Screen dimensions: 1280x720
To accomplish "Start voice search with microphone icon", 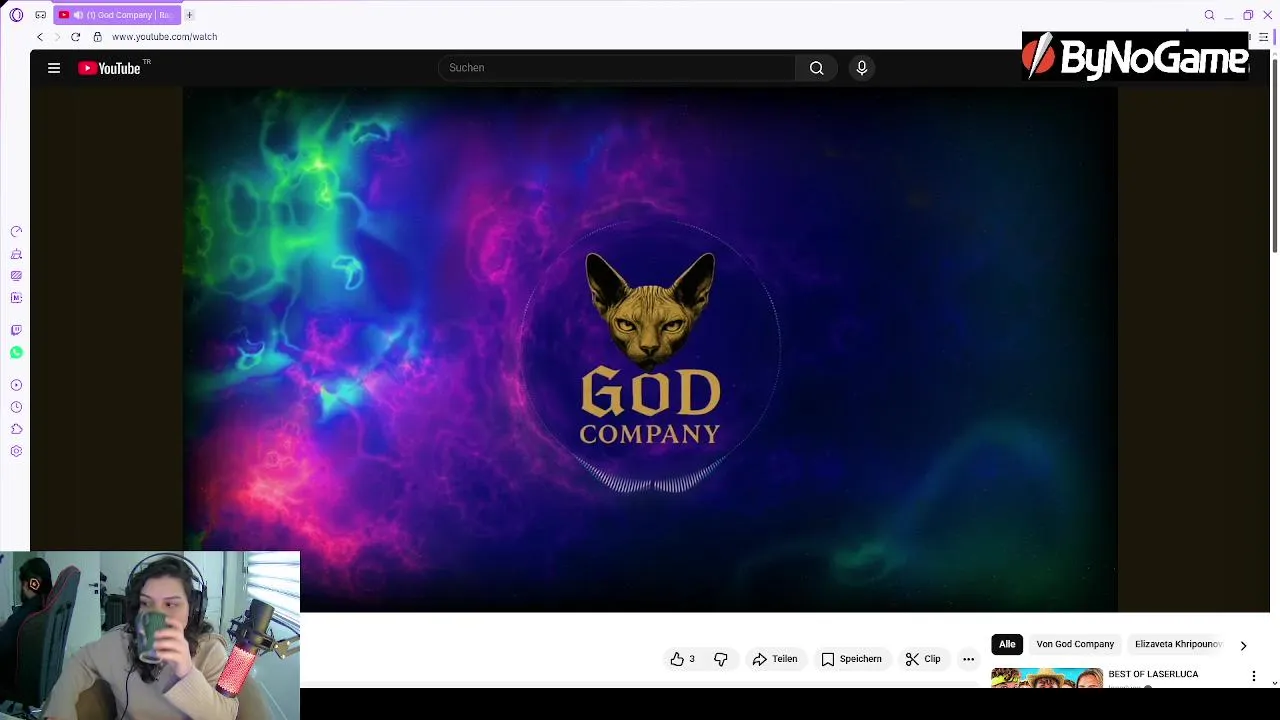I will click(x=862, y=68).
